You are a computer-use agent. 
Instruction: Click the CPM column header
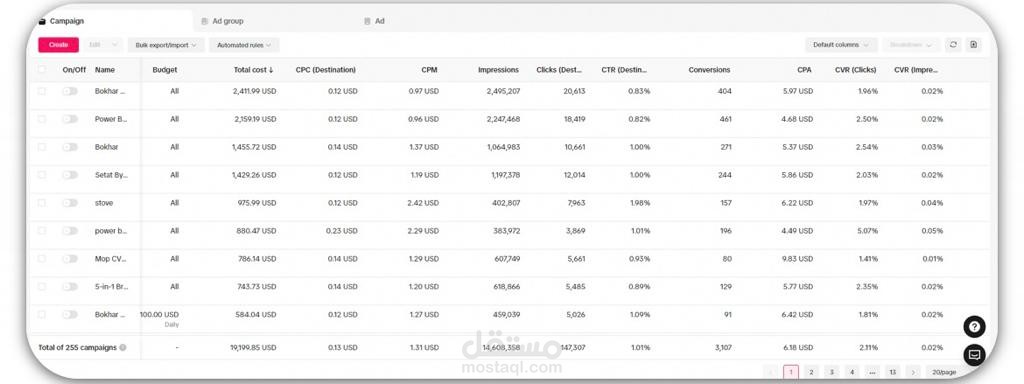click(x=429, y=70)
